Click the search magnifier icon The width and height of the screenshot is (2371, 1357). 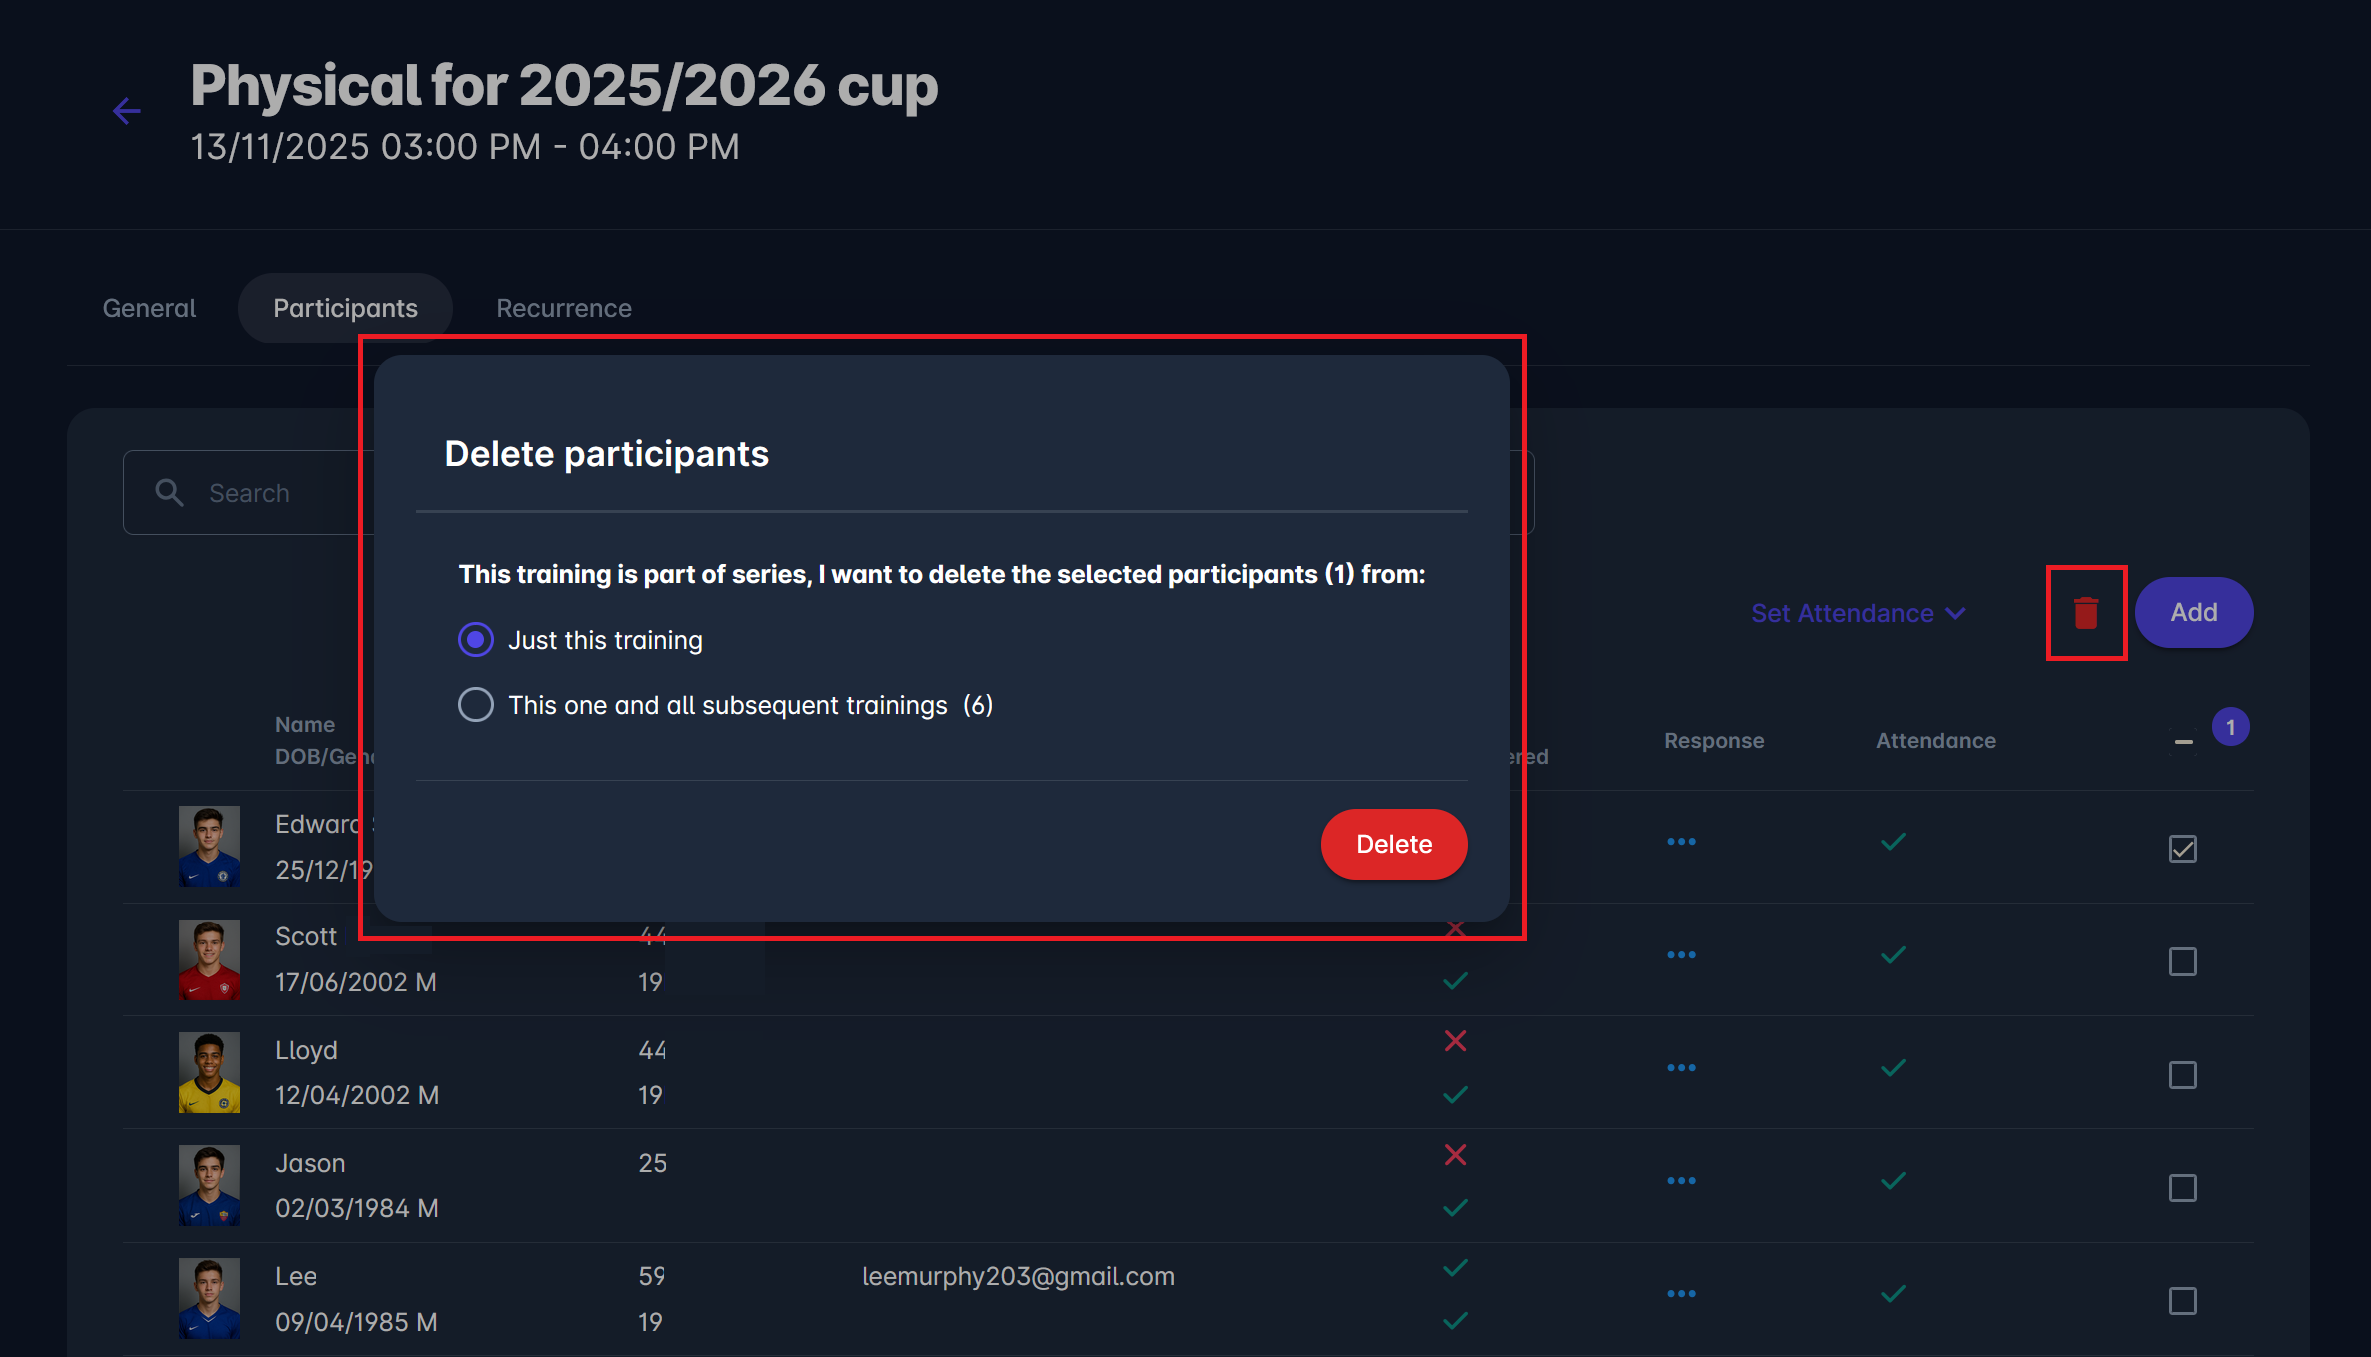(x=169, y=492)
